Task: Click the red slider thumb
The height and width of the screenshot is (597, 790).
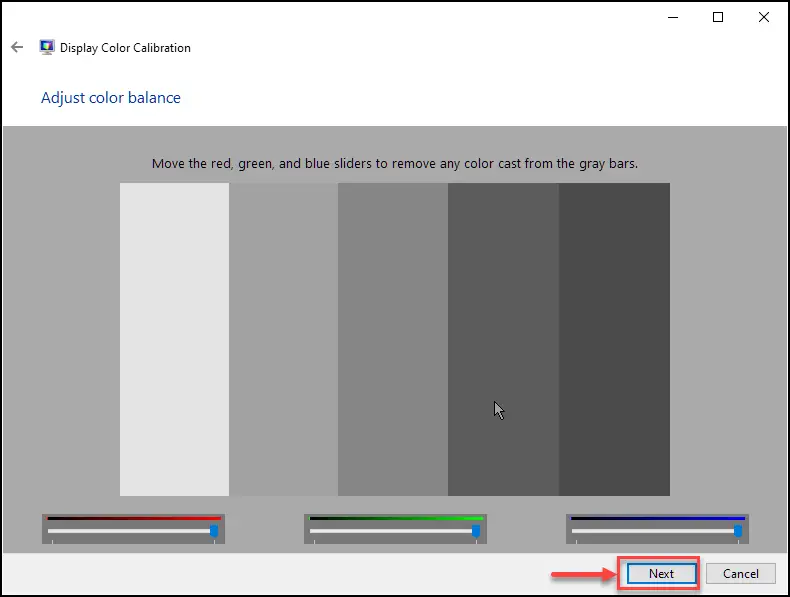Action: (214, 531)
